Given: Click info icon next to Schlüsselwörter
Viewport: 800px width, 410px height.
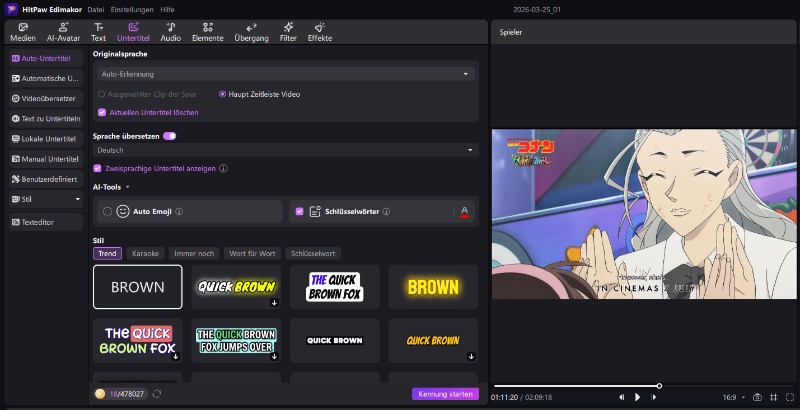Looking at the screenshot, I should [386, 211].
